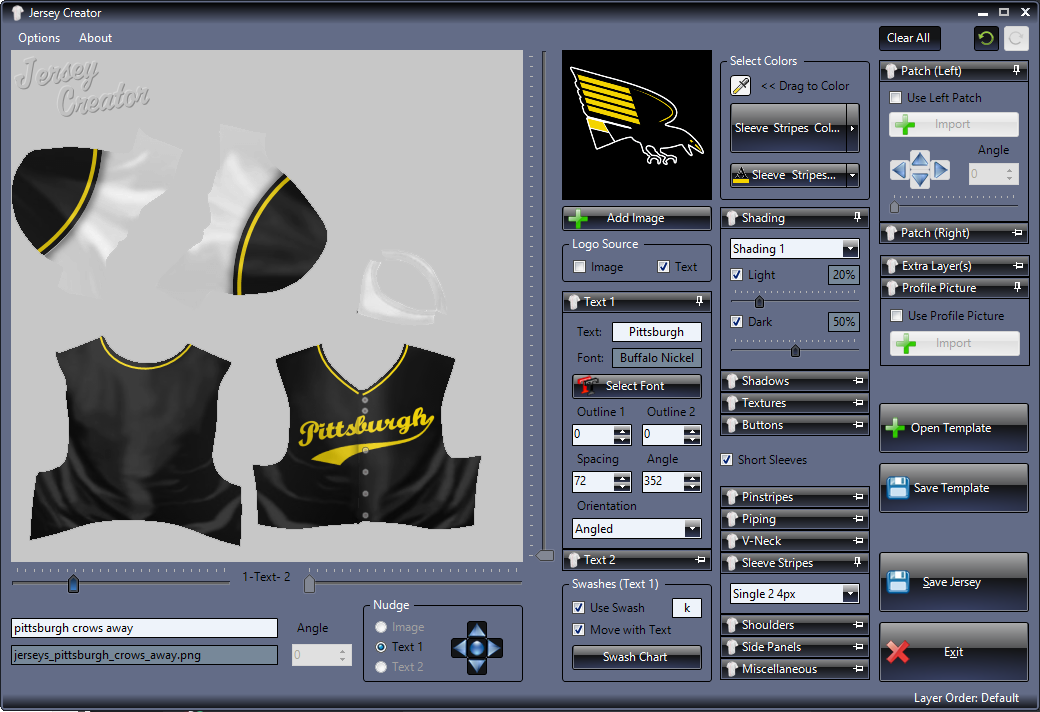Pin the Profile Picture panel

pyautogui.click(x=1017, y=287)
